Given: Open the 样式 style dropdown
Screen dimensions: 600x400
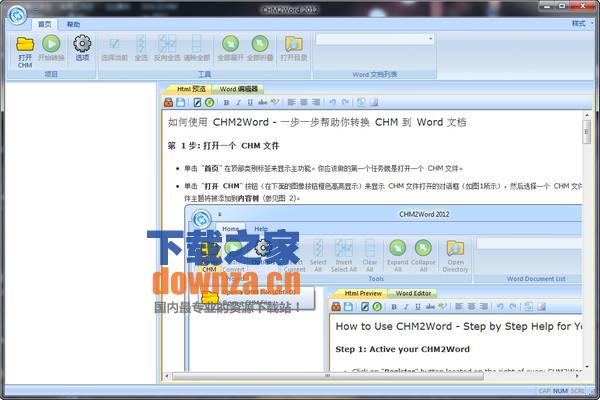Looking at the screenshot, I should pyautogui.click(x=582, y=24).
